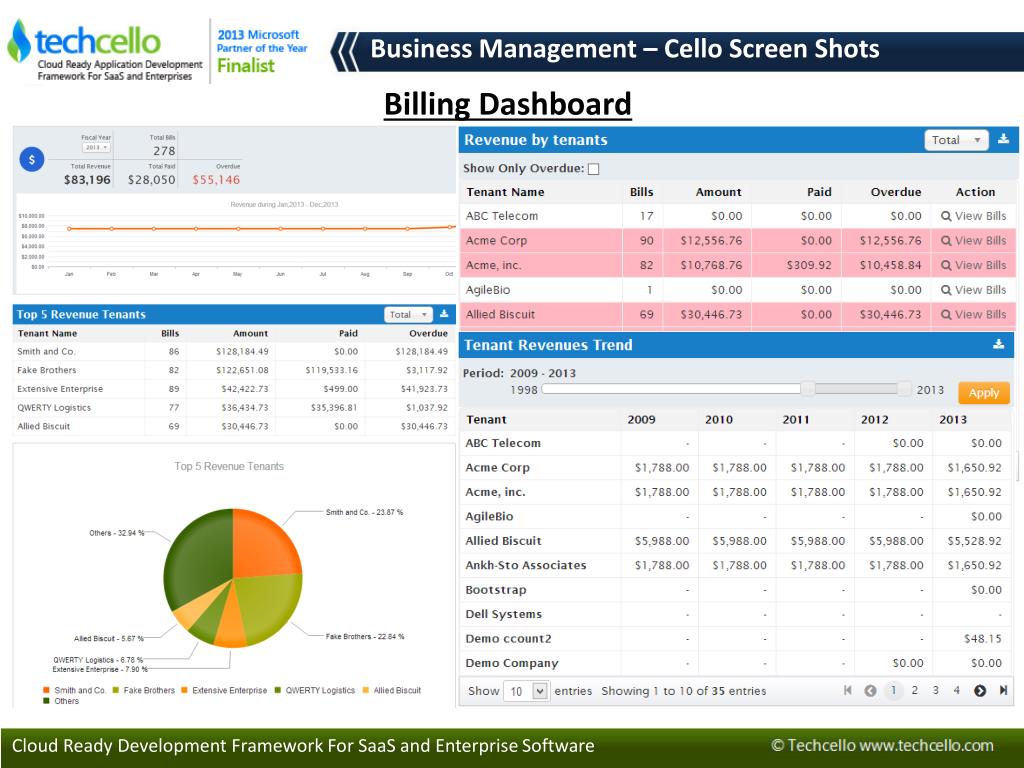Click Demo ccount2 in trends table
The height and width of the screenshot is (768, 1024).
pos(508,639)
